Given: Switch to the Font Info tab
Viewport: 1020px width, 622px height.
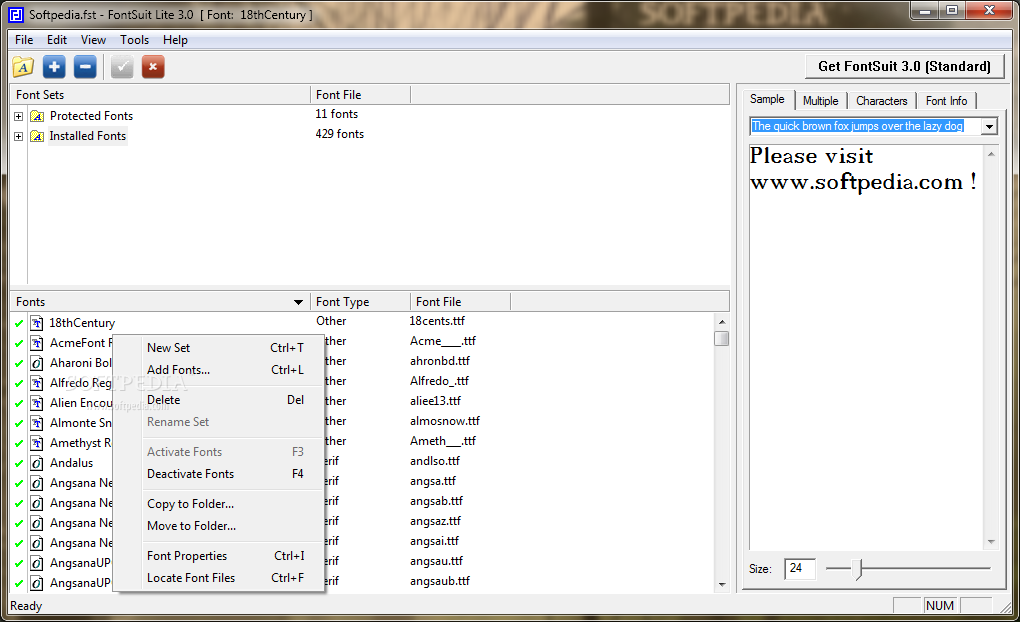Looking at the screenshot, I should click(x=946, y=101).
